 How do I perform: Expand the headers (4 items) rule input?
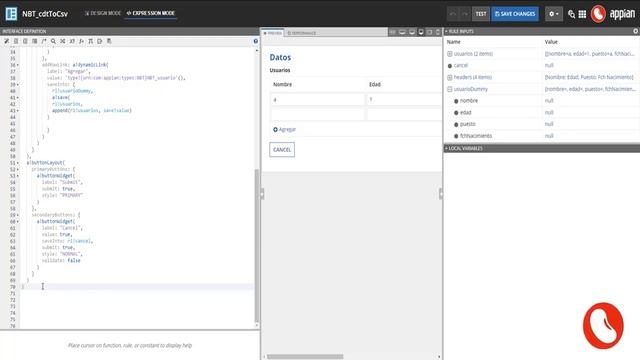tap(449, 77)
